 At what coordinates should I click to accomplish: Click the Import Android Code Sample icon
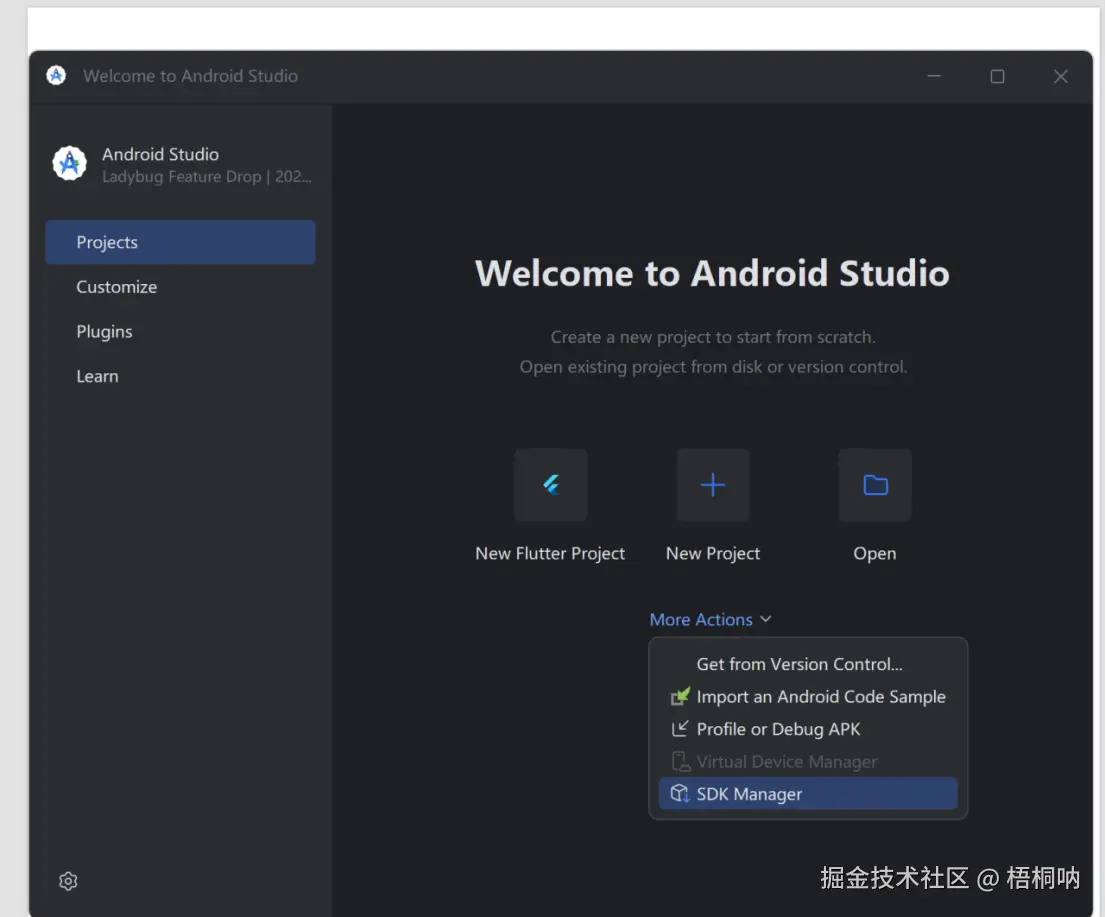(680, 697)
